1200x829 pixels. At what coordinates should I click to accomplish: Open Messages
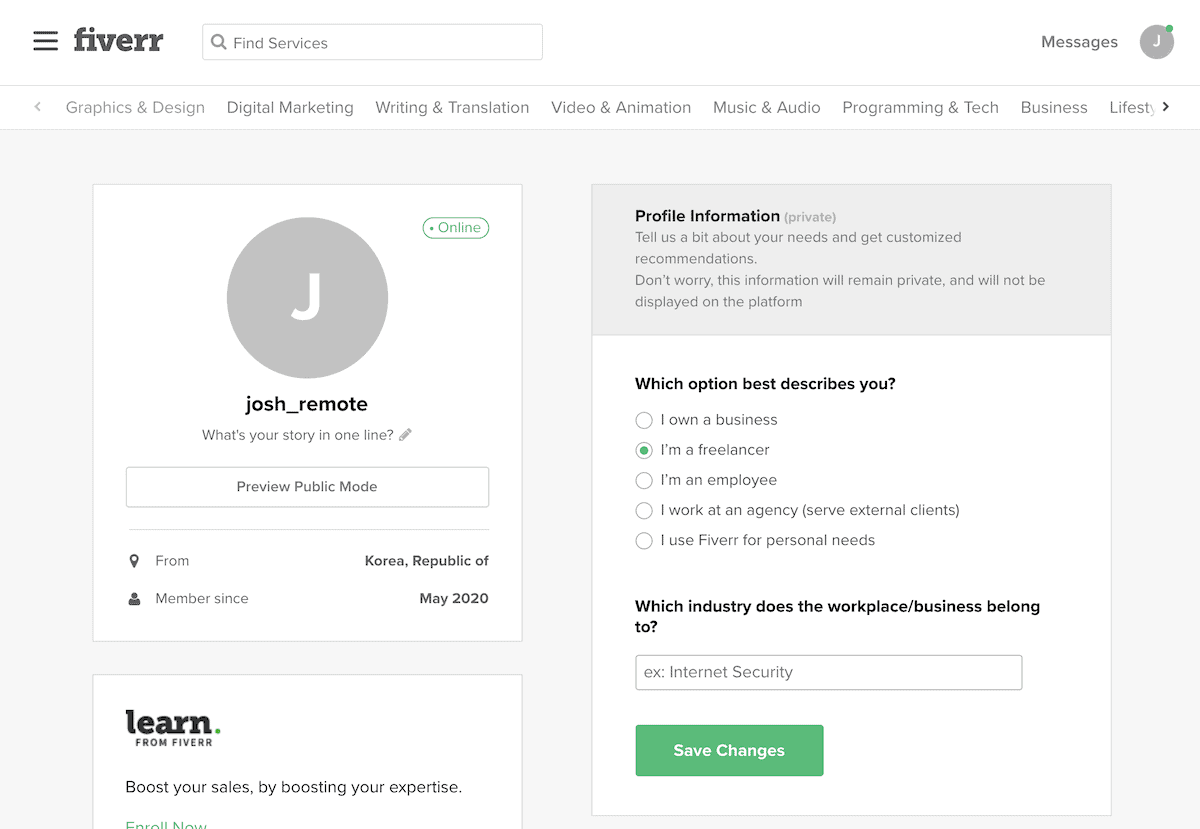(x=1079, y=42)
